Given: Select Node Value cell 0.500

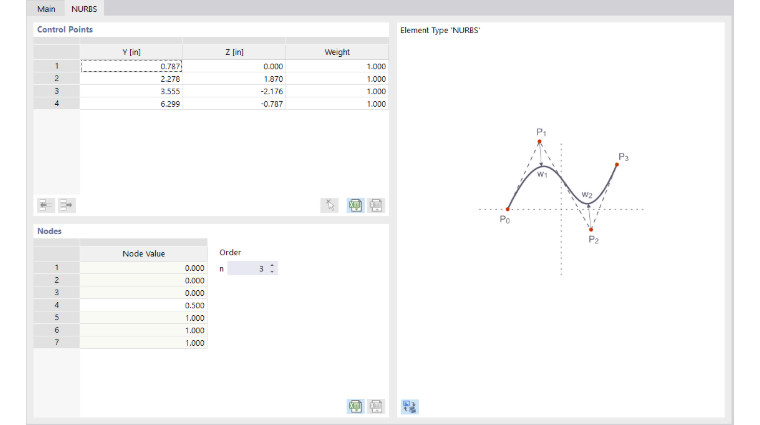Looking at the screenshot, I should [143, 305].
